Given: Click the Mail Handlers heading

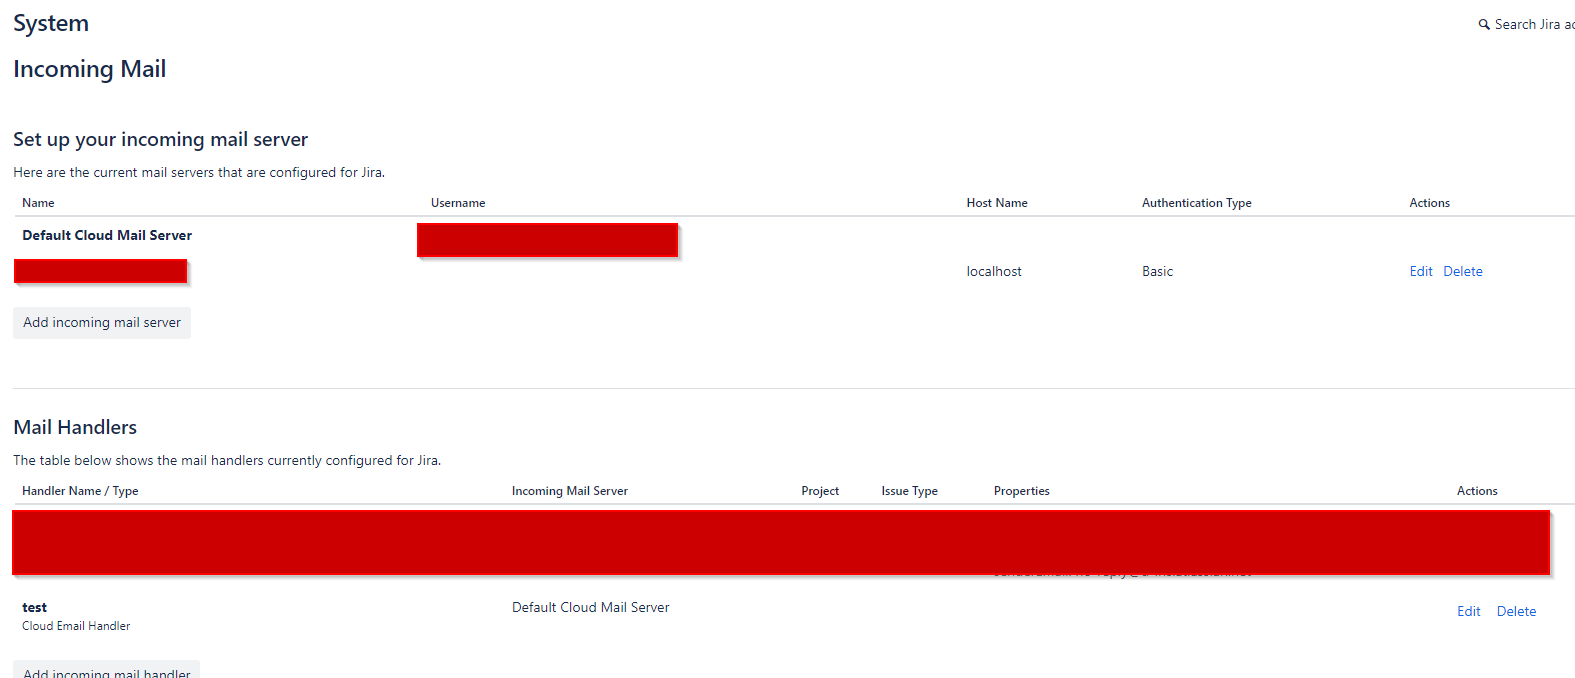Looking at the screenshot, I should 75,427.
